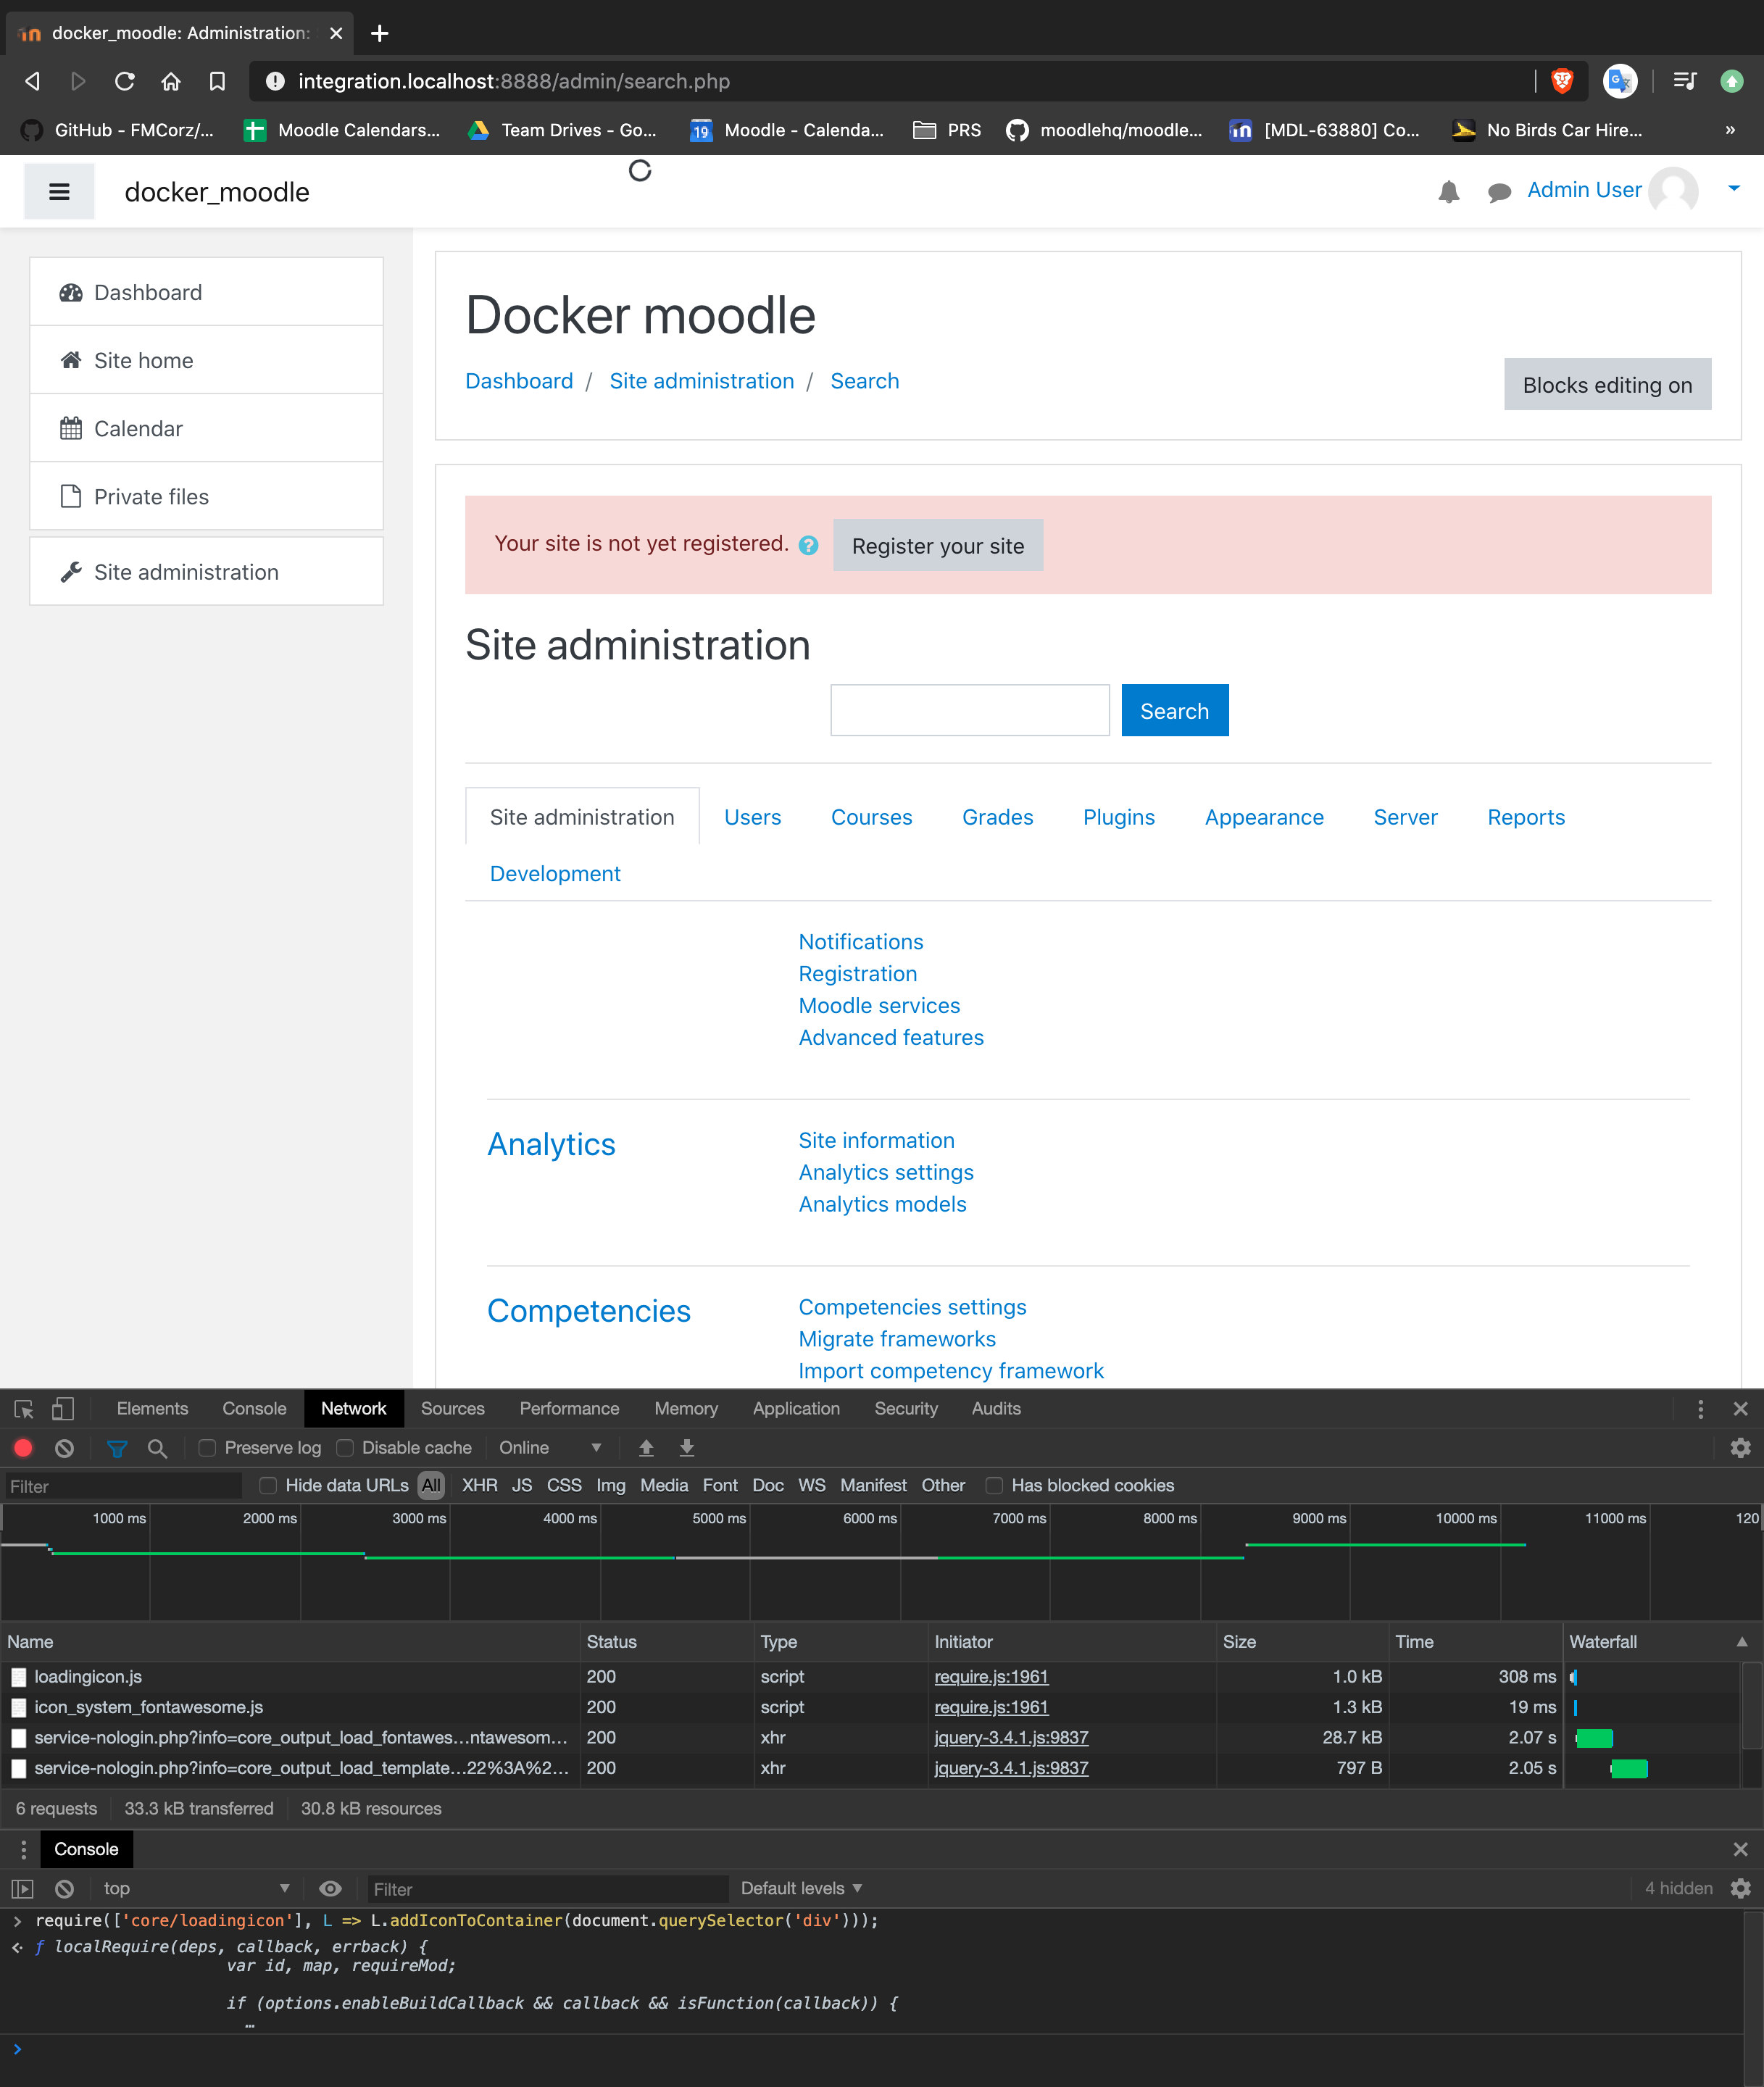Check Has blocked cookies

[994, 1486]
